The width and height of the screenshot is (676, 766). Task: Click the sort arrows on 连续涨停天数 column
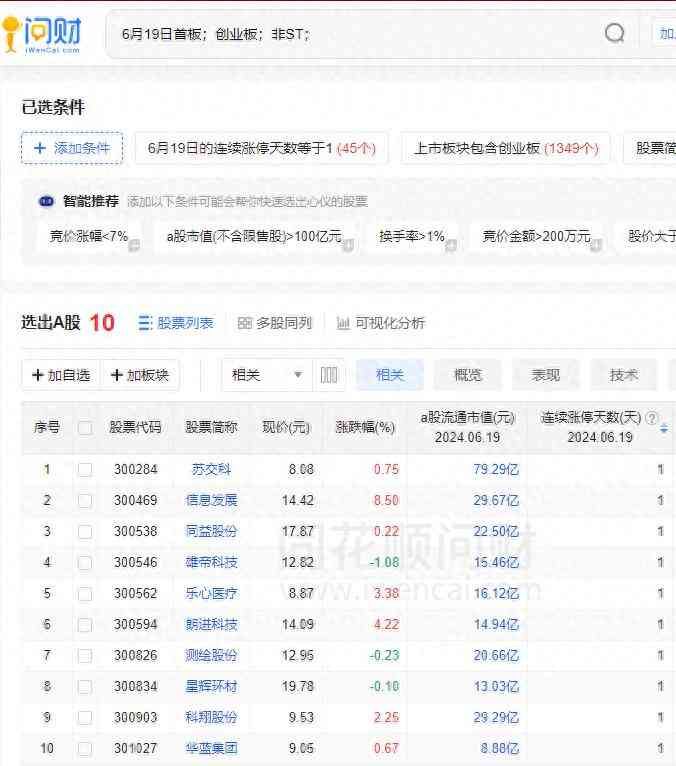664,428
